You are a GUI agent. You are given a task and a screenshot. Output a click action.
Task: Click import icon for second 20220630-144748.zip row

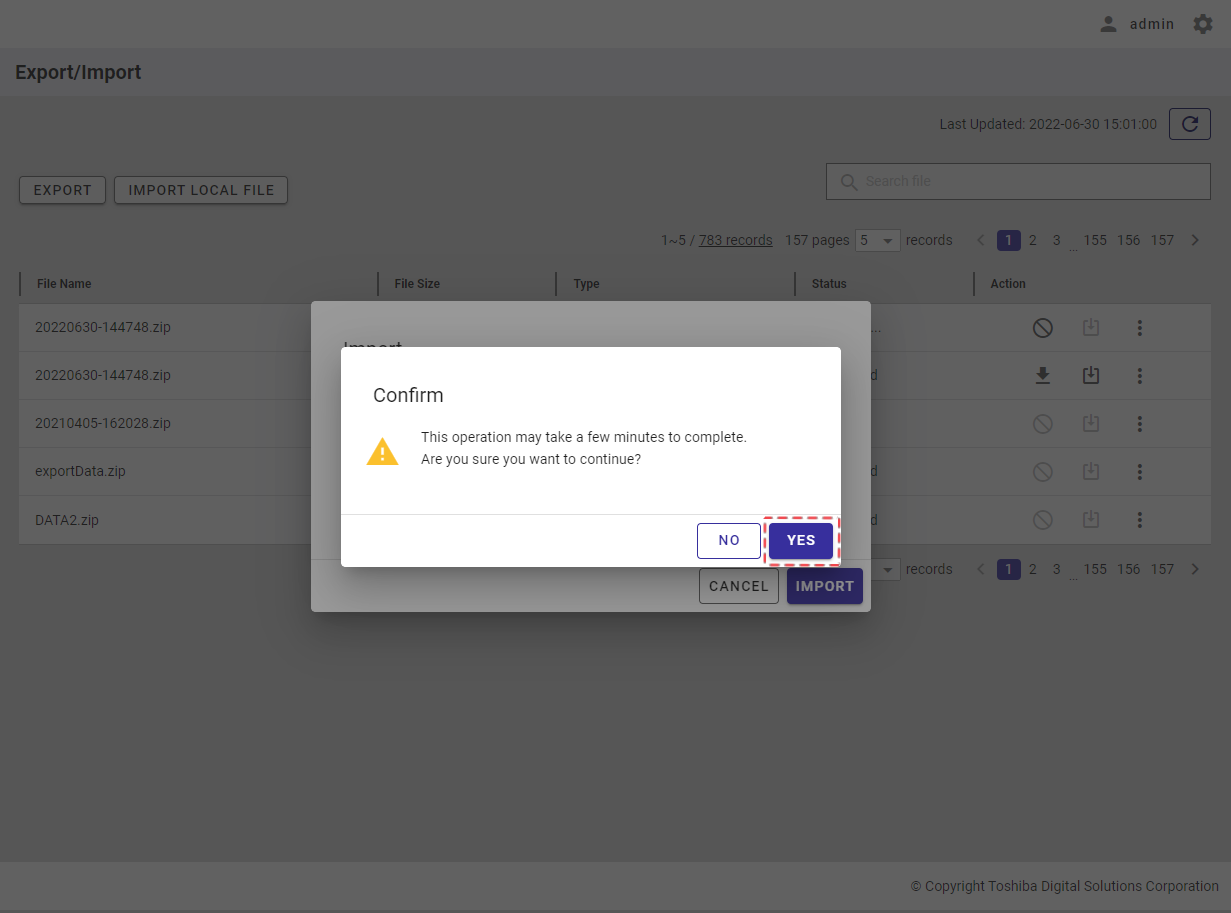pos(1091,376)
